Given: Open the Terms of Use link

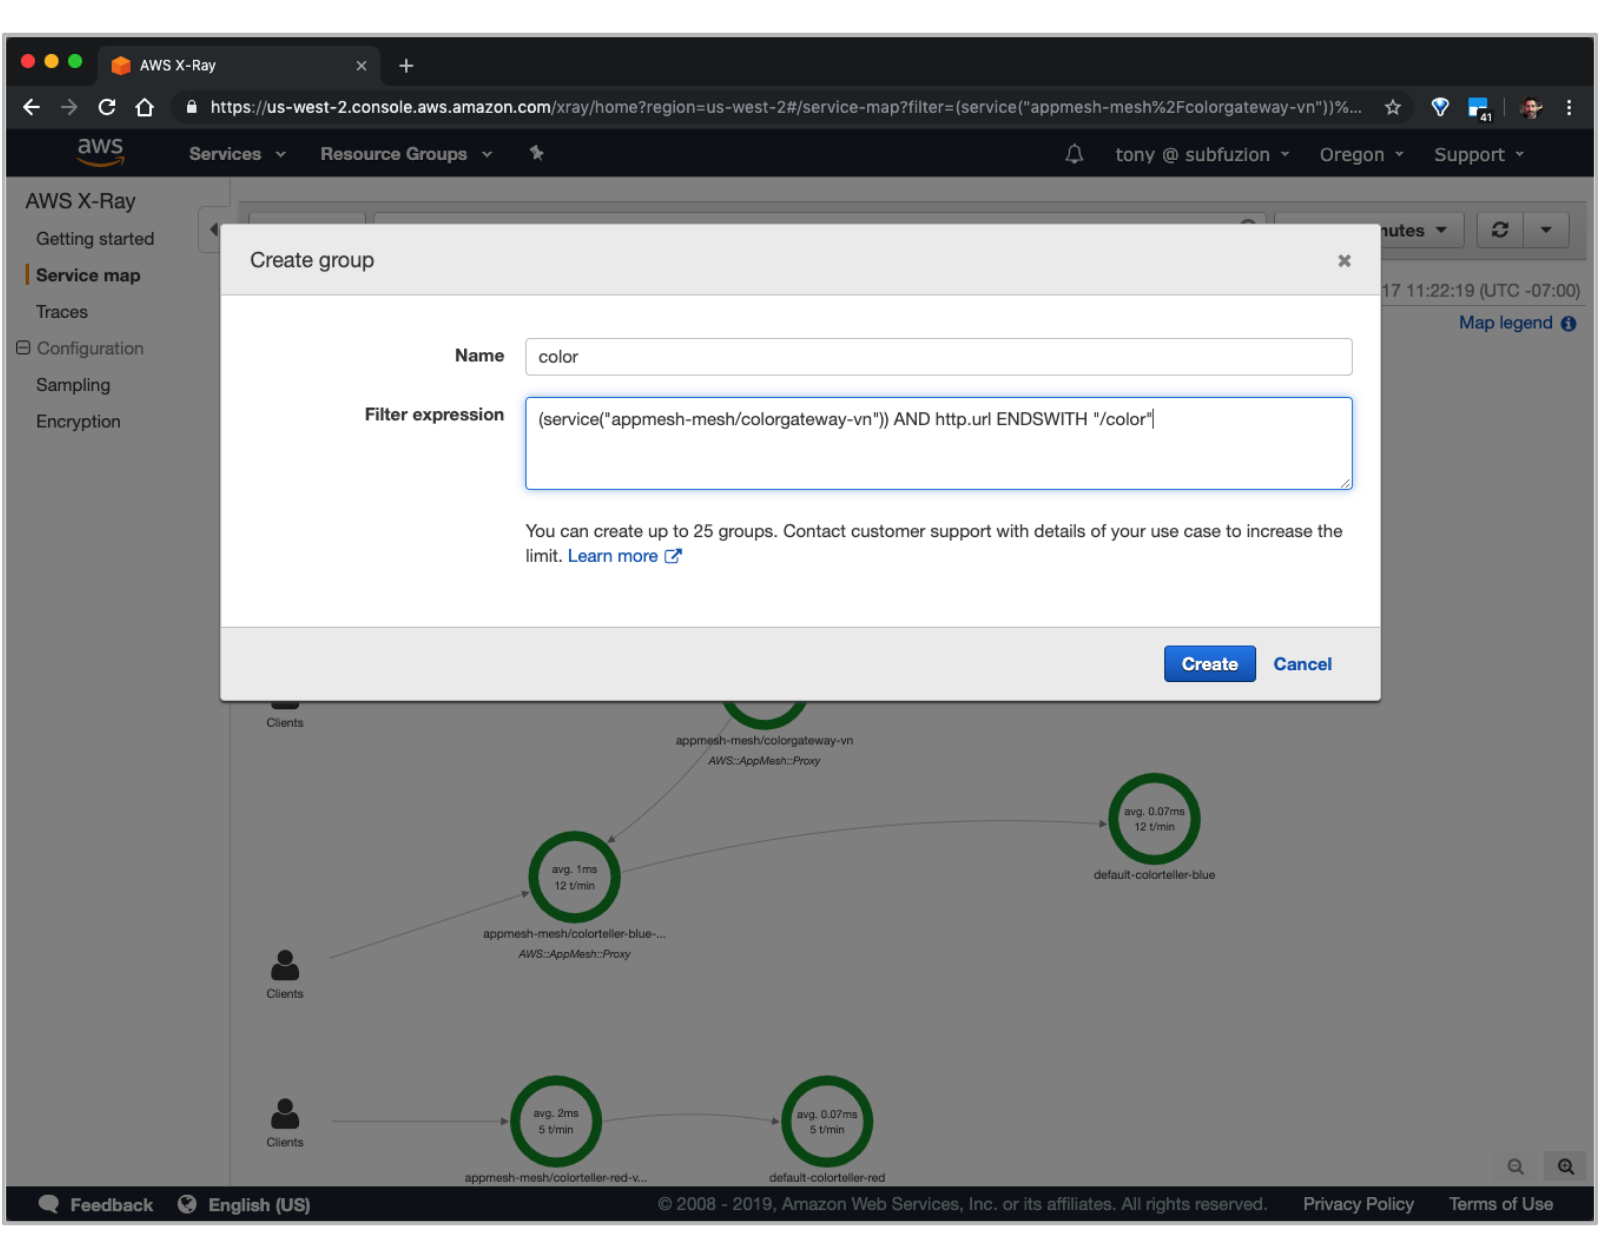Looking at the screenshot, I should 1501,1204.
